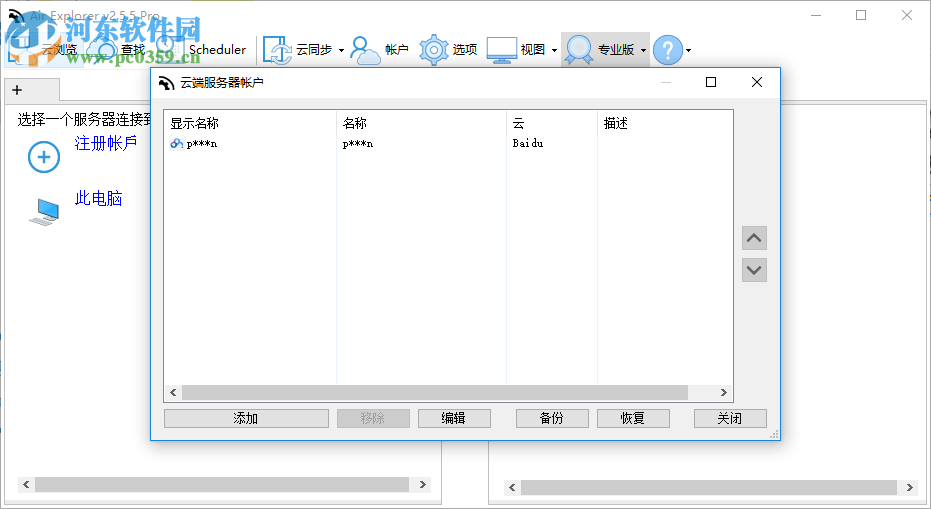
Task: Sort by 描述 column header
Action: click(x=616, y=123)
